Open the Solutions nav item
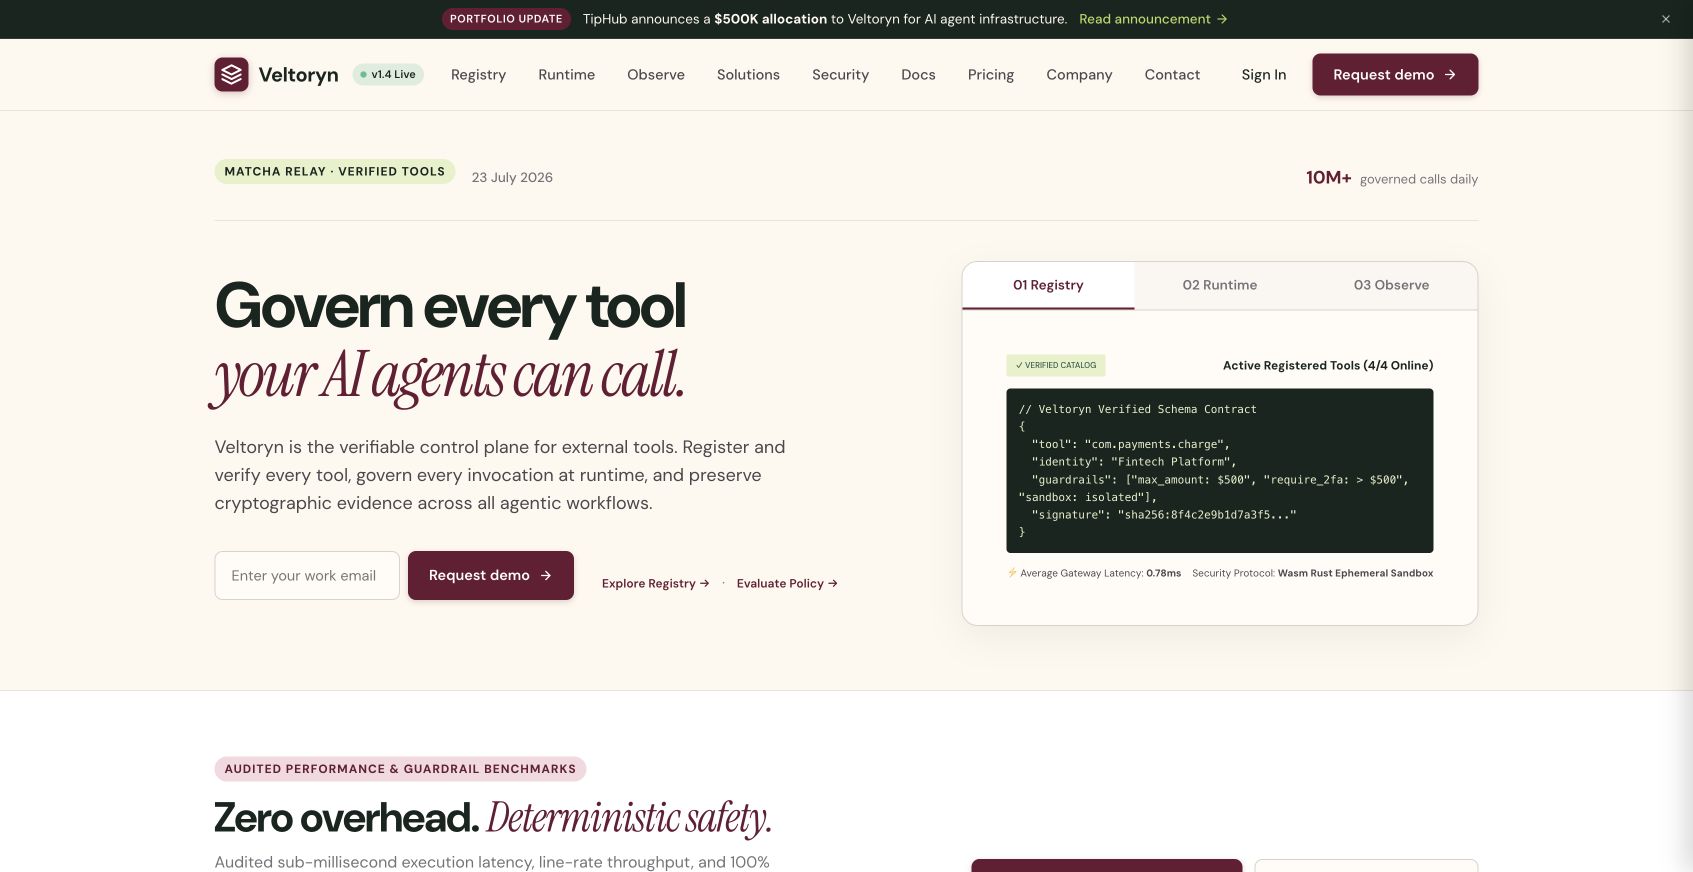 748,75
